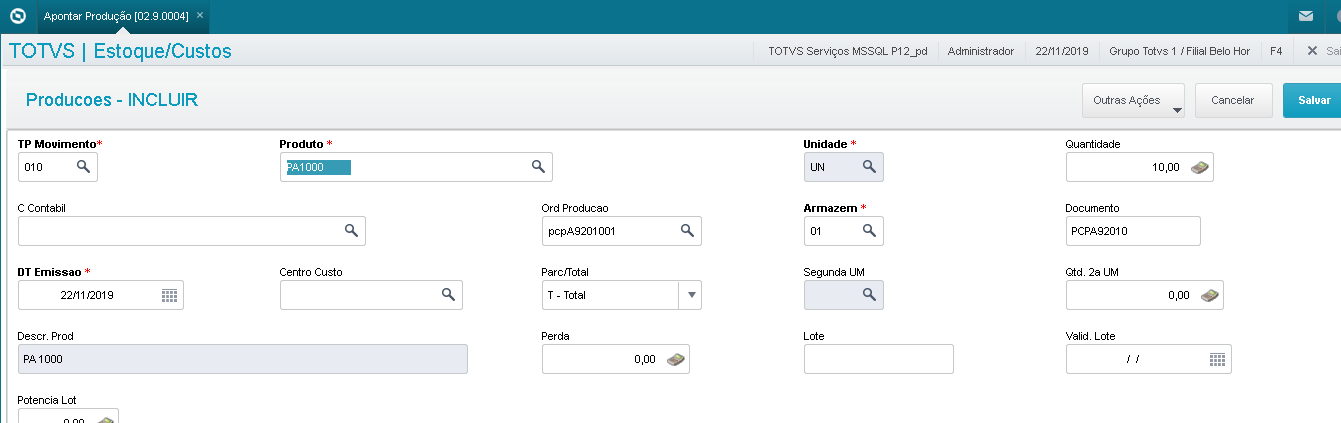Click the TOTVS | Estoque/Custos module title
This screenshot has width=1341, height=423.
point(120,51)
